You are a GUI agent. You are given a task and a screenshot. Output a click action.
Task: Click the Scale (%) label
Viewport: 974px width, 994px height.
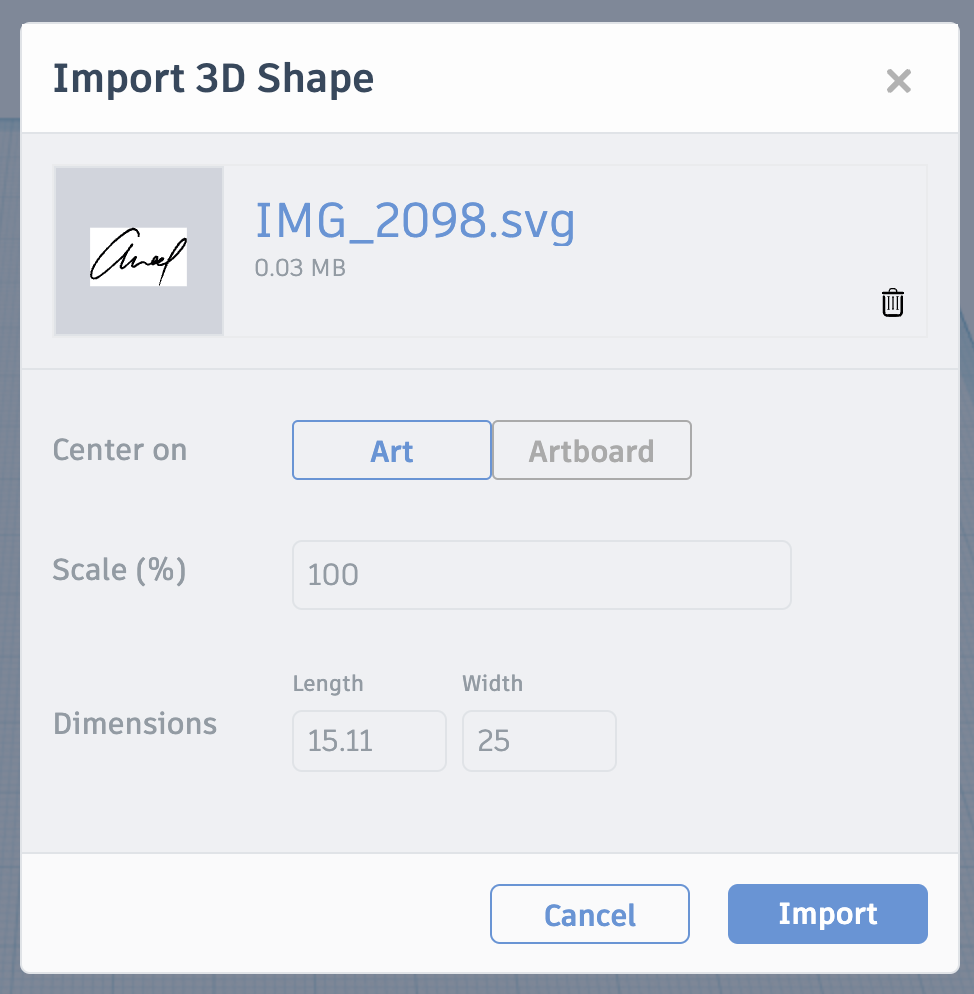119,570
